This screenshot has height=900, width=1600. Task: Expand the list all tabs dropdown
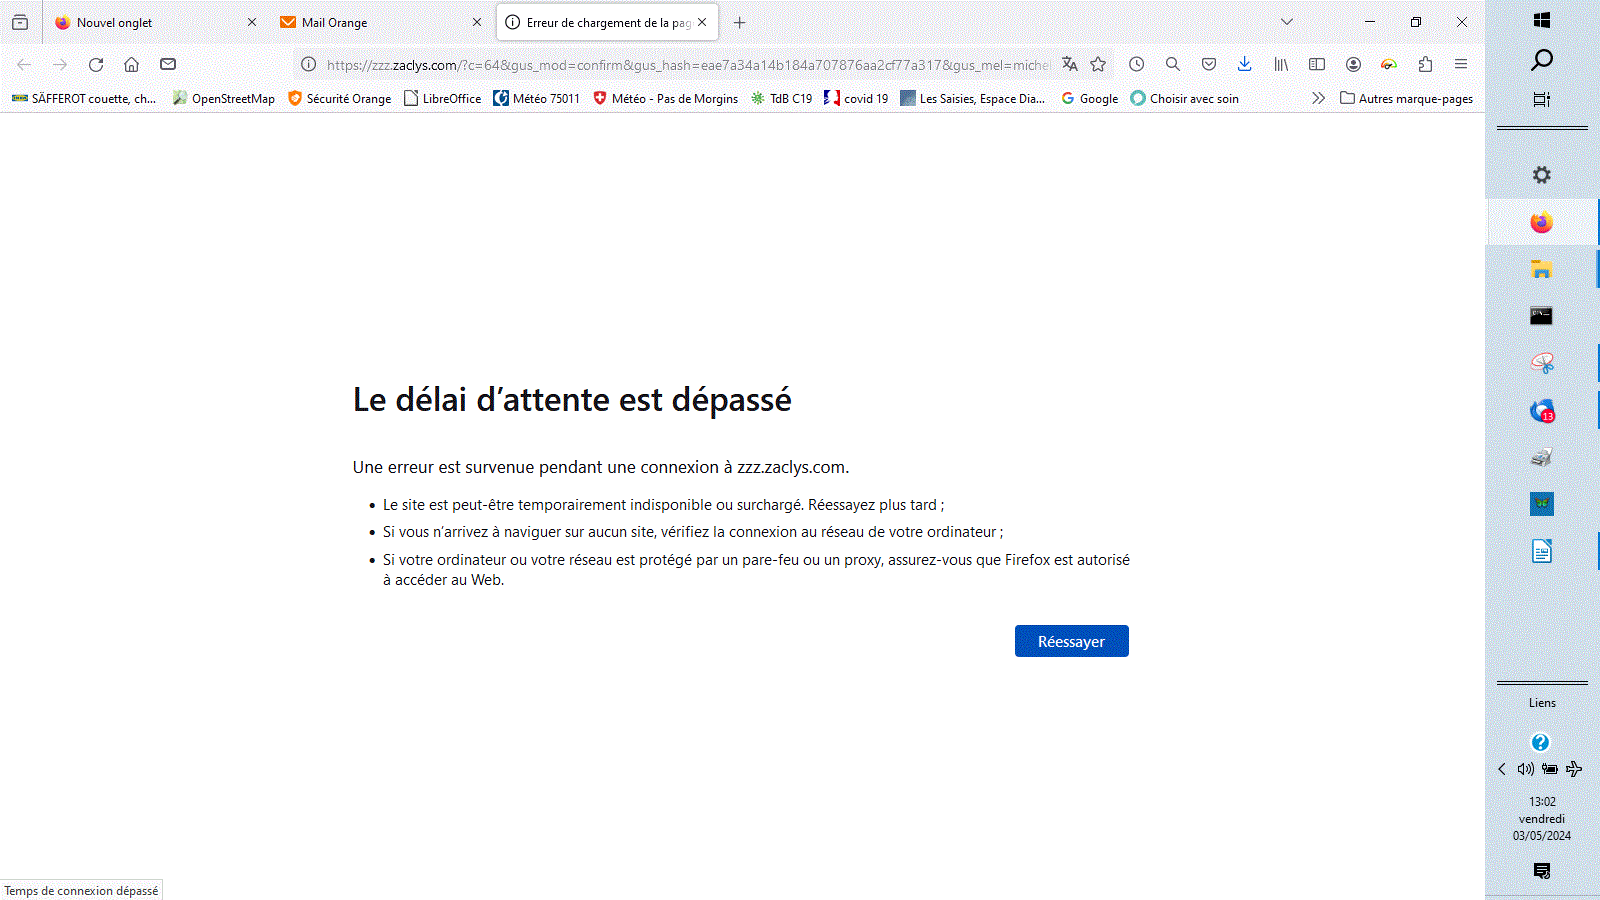click(x=1287, y=22)
